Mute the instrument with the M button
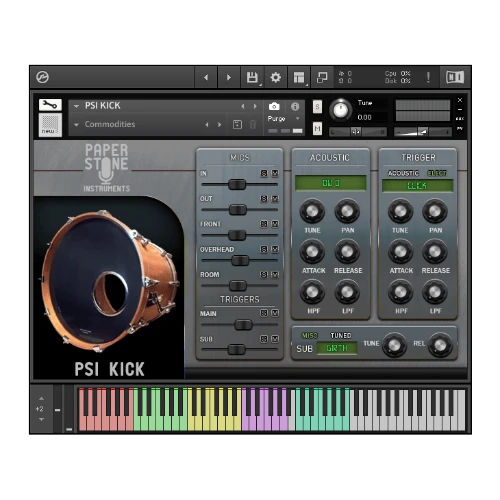The height and width of the screenshot is (500, 500). (317, 128)
